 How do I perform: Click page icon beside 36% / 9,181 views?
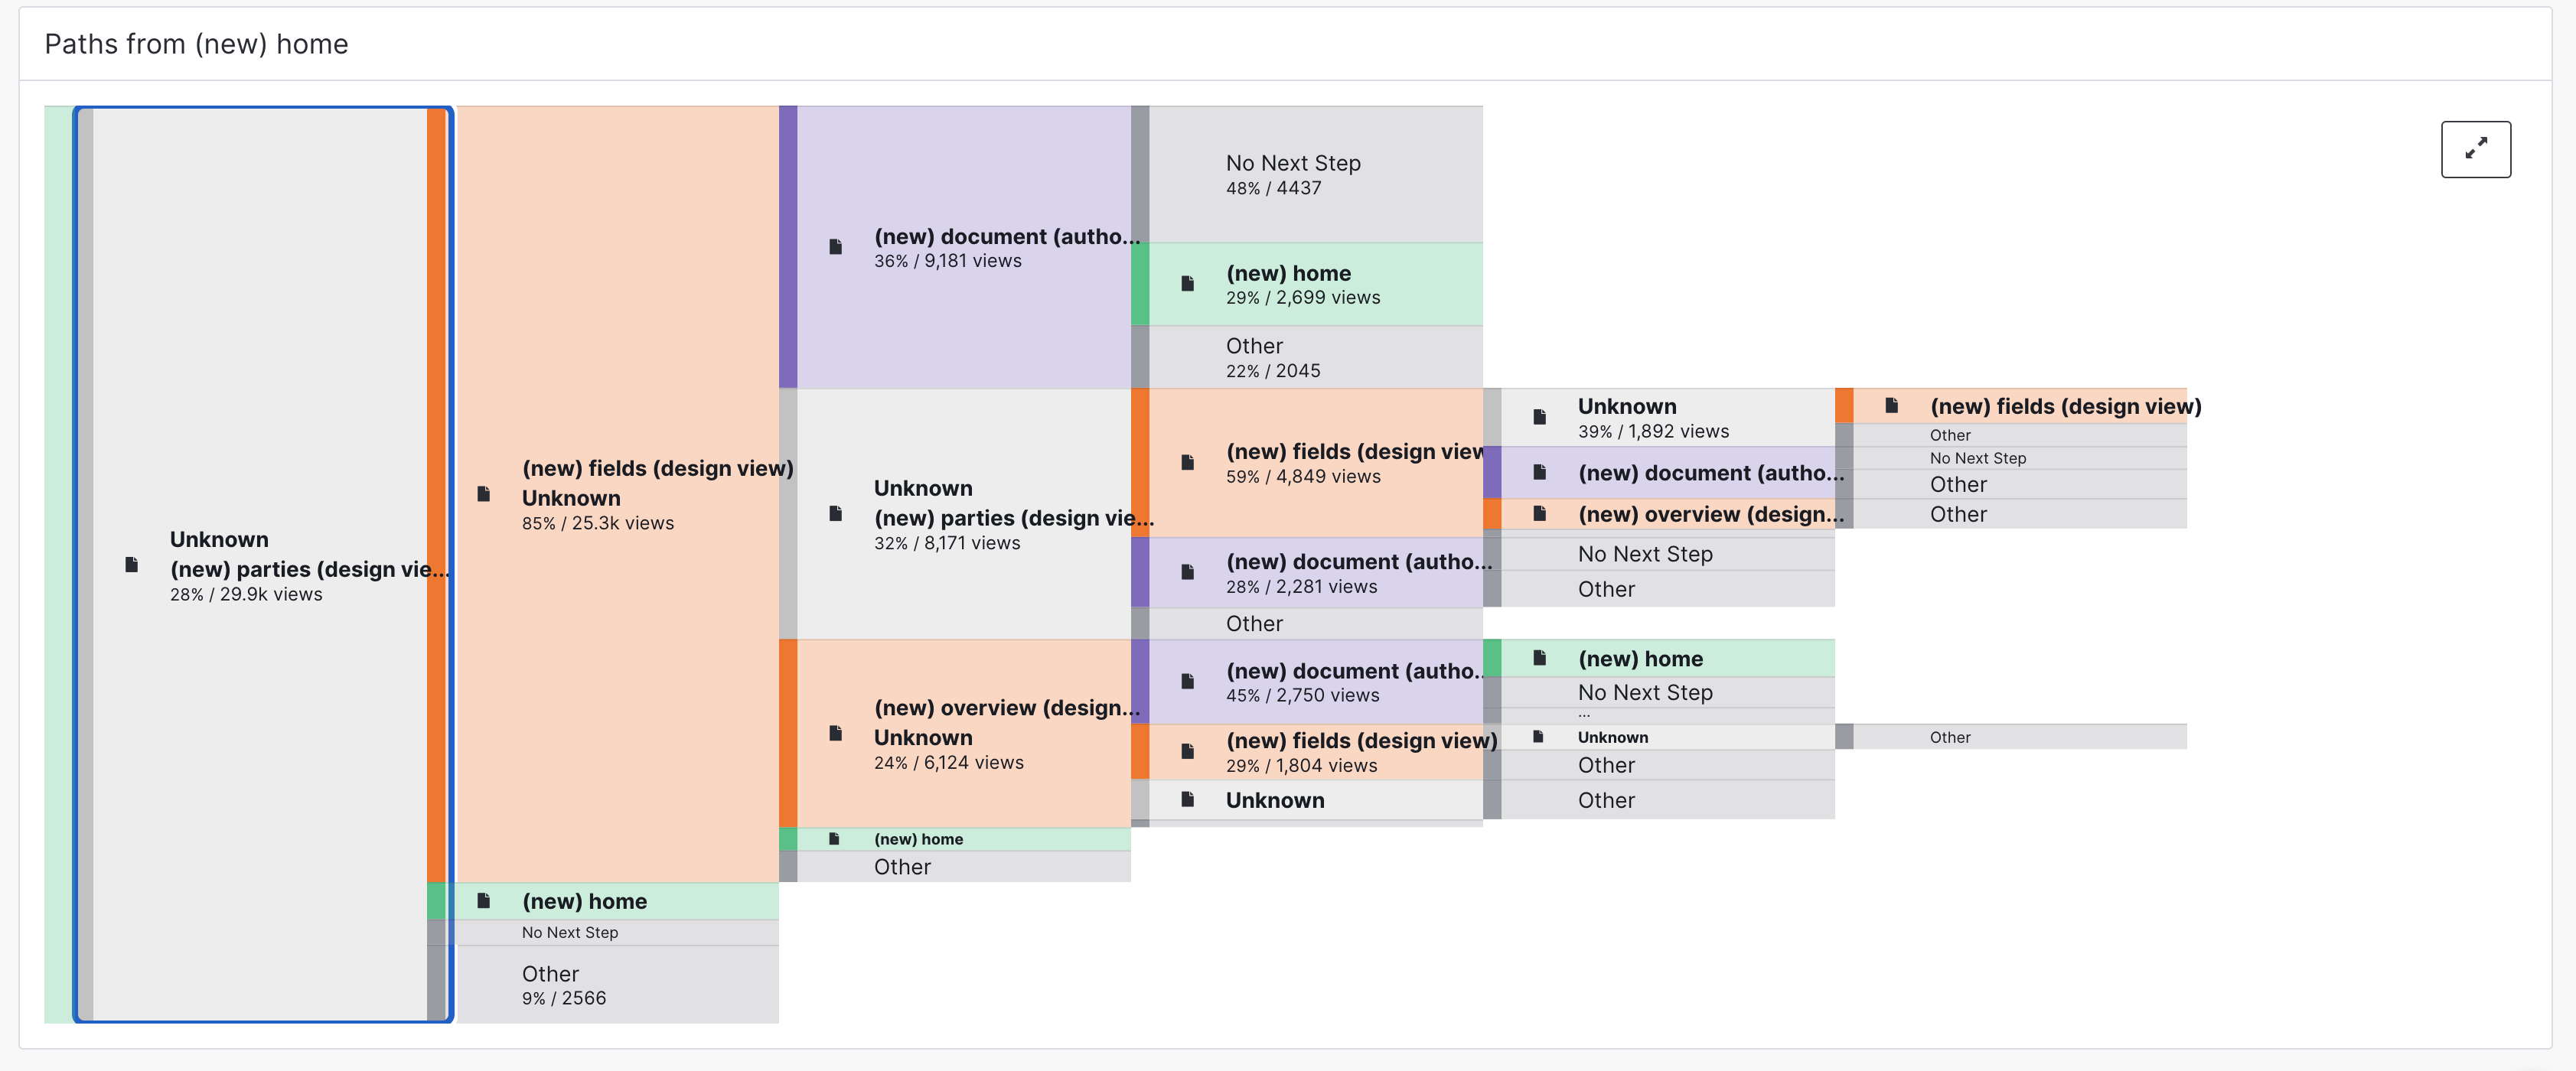tap(836, 247)
